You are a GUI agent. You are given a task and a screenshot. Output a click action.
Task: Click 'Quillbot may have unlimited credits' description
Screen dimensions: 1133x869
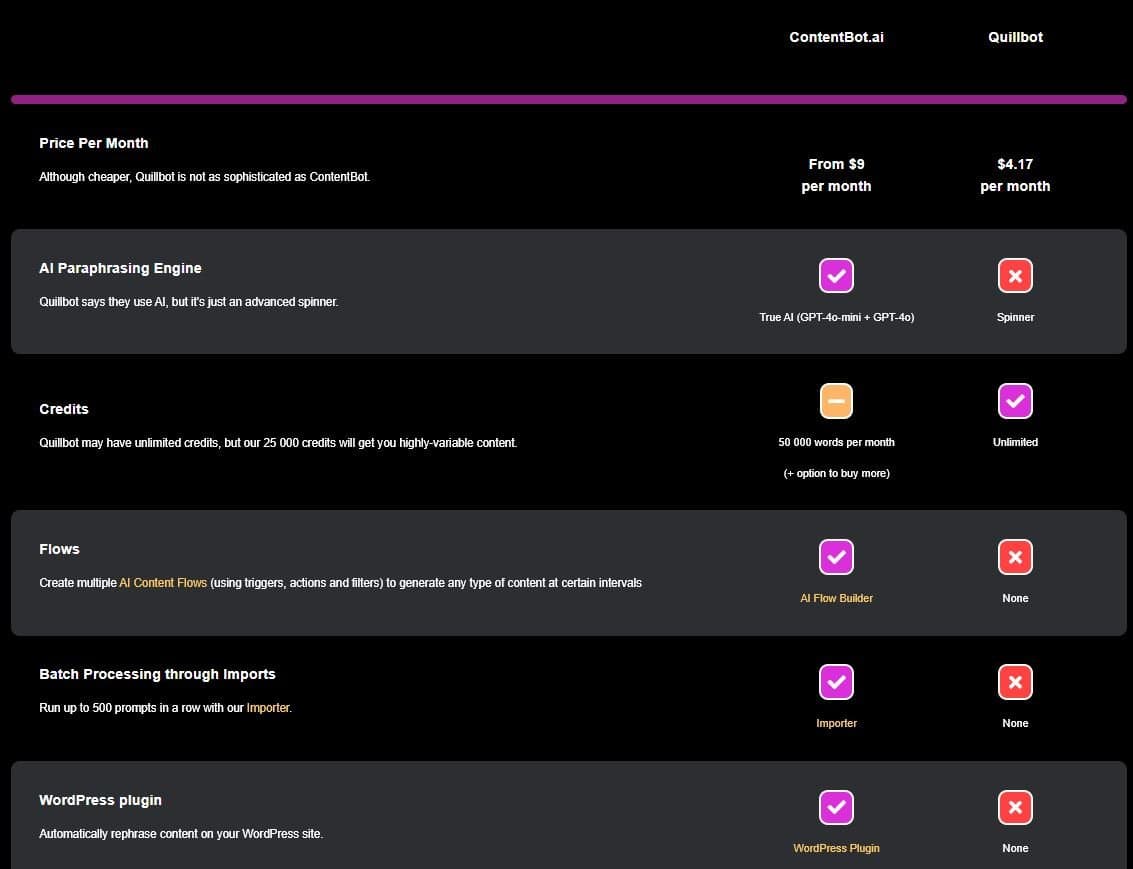pyautogui.click(x=278, y=443)
